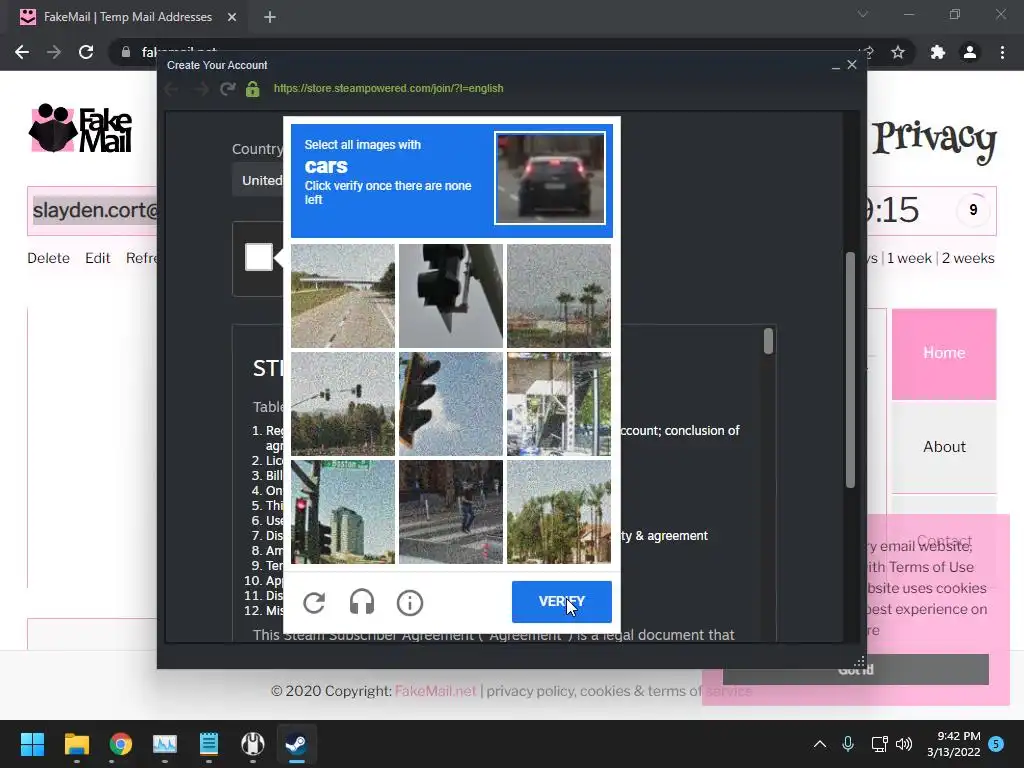Select the tile with palm trees and a house
Image resolution: width=1024 pixels, height=768 pixels.
point(559,512)
